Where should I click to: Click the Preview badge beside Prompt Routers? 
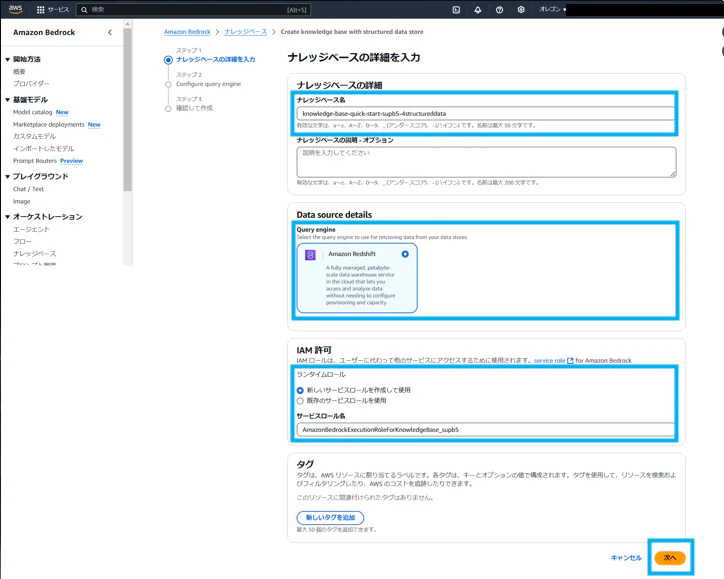click(x=72, y=161)
